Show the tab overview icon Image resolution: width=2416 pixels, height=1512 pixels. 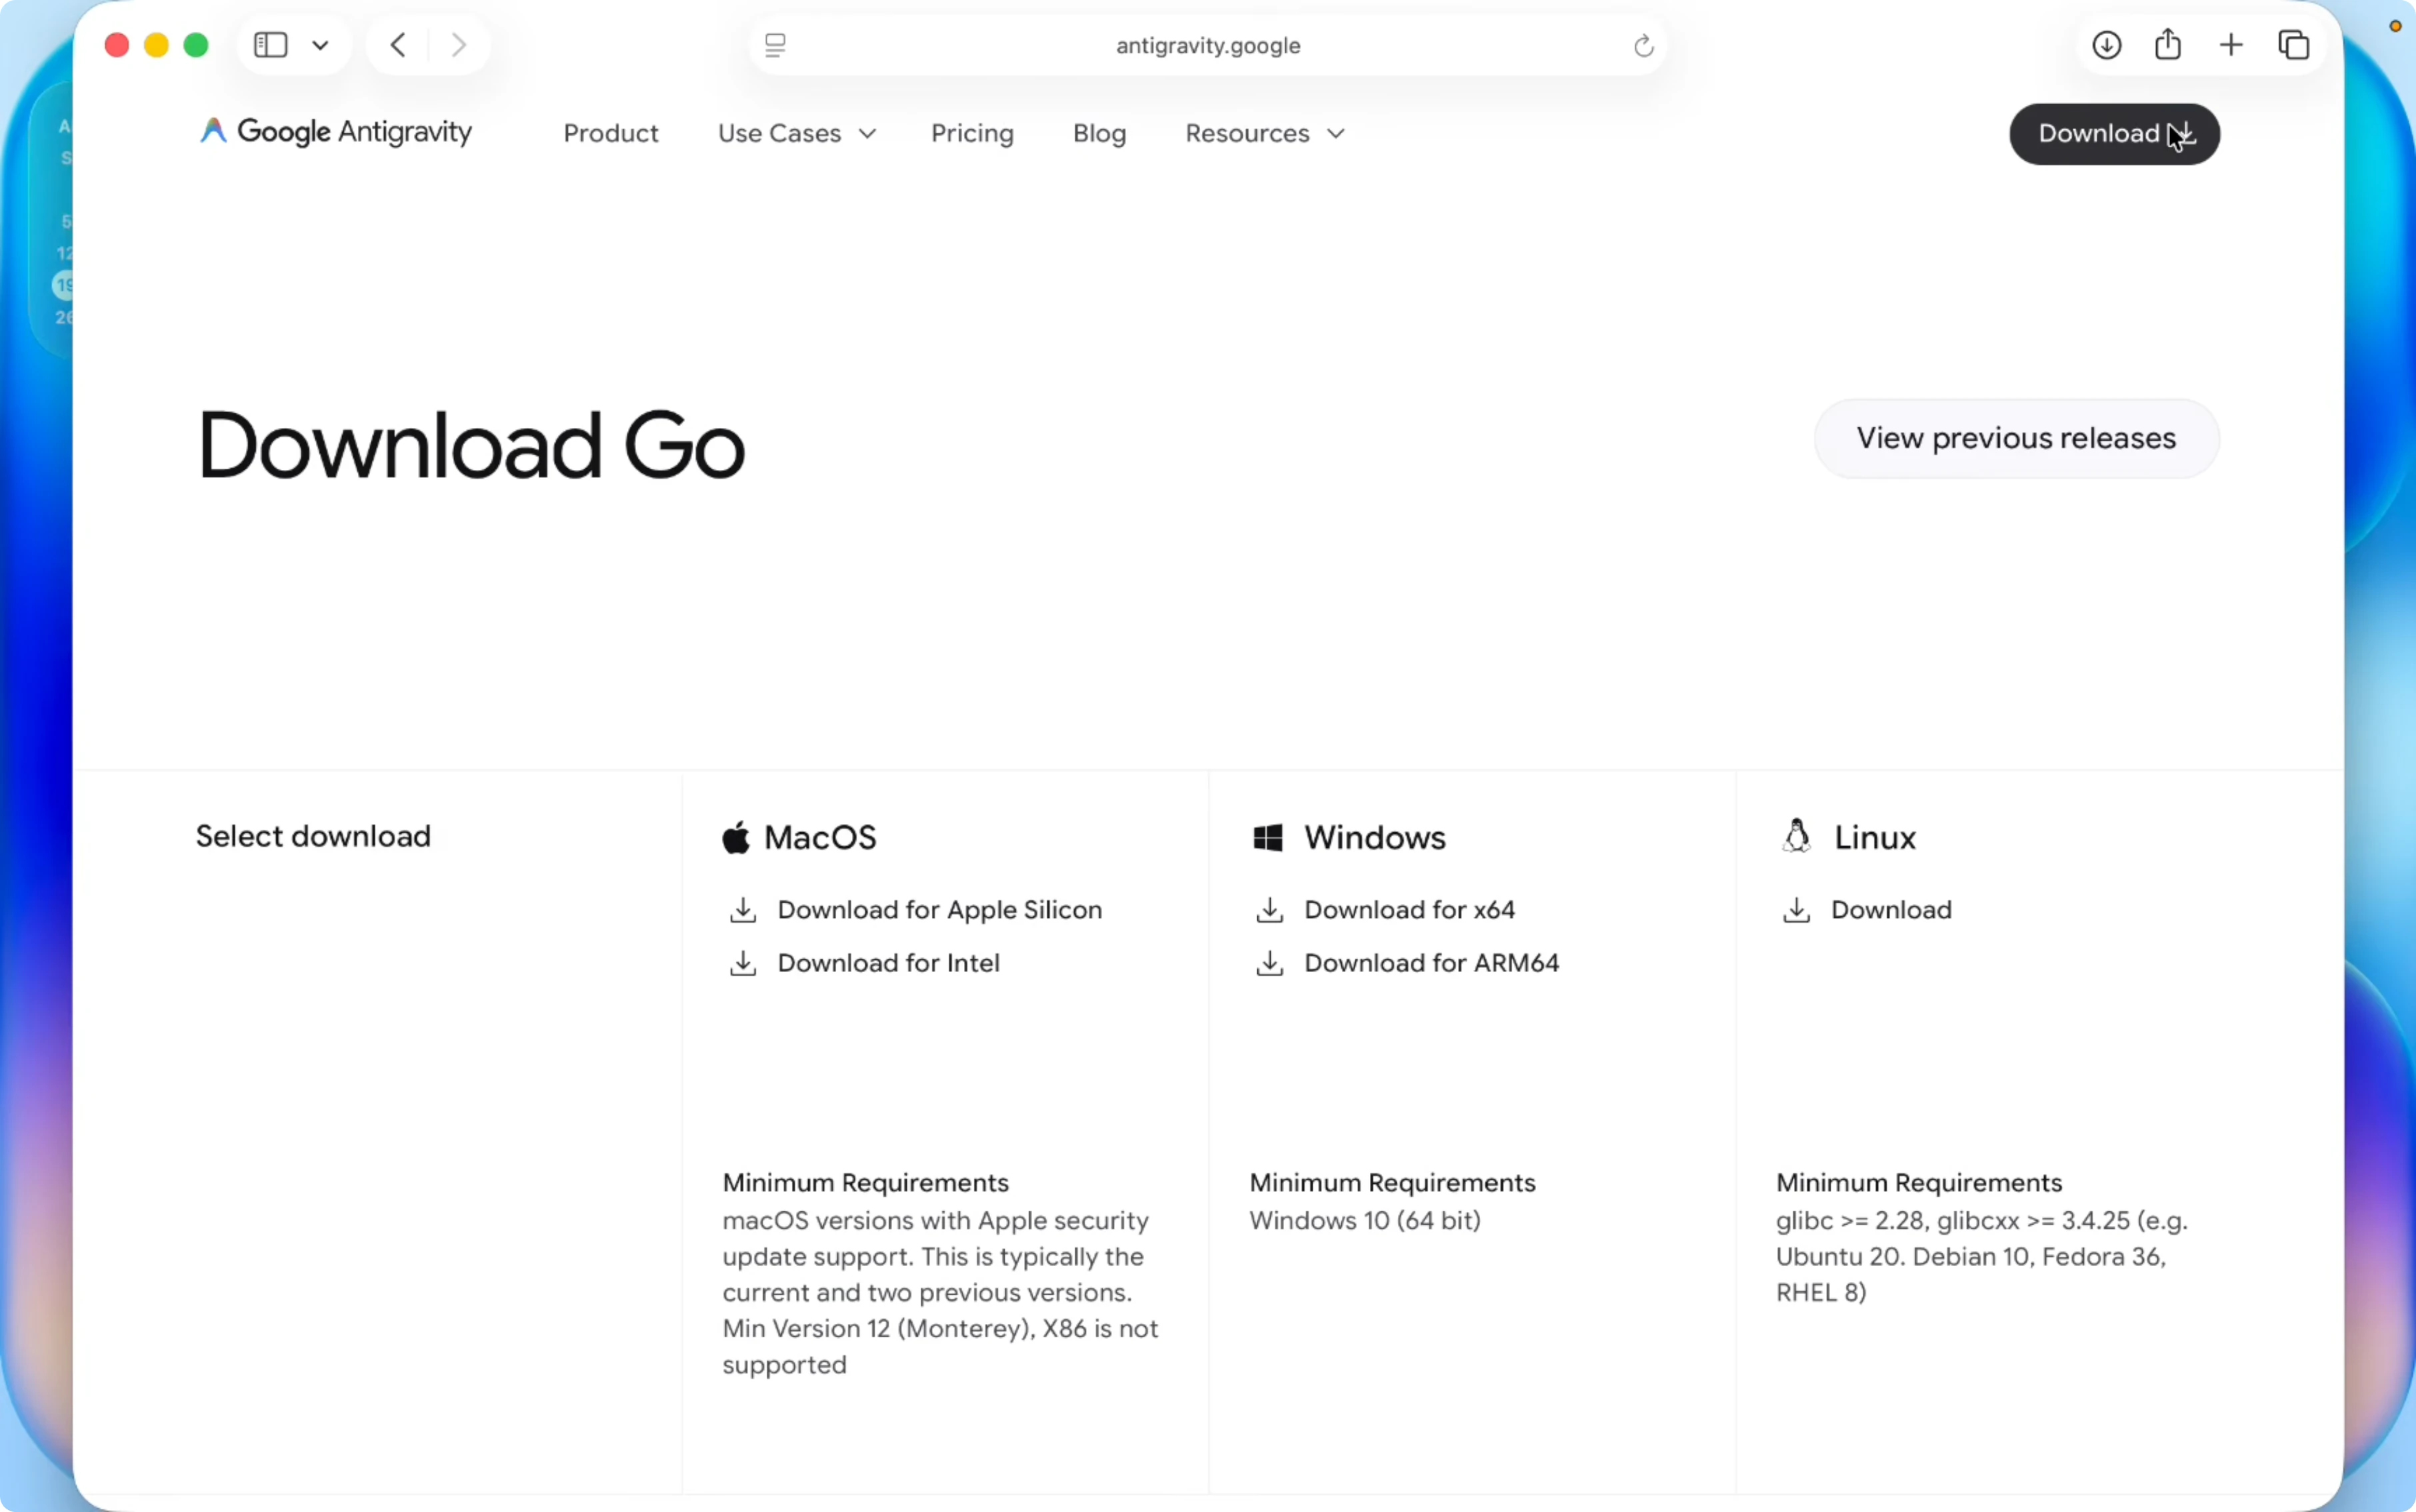(2294, 45)
